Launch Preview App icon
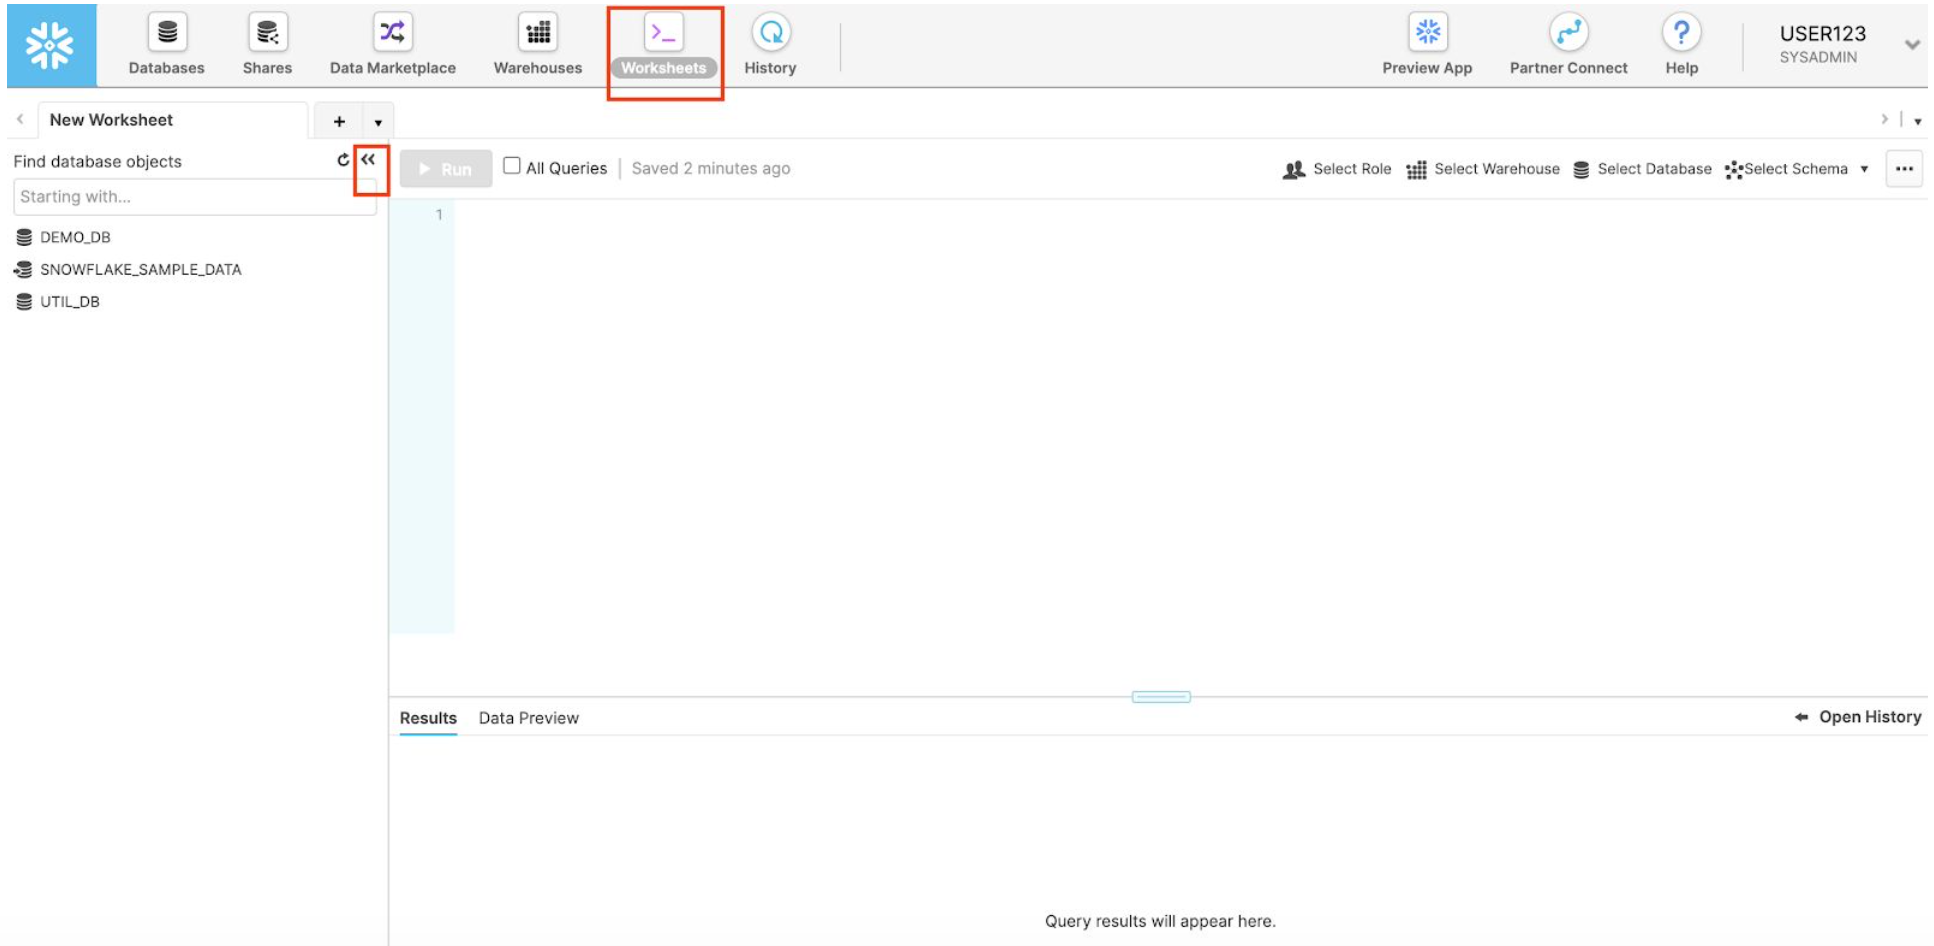The image size is (1934, 946). 1427,33
